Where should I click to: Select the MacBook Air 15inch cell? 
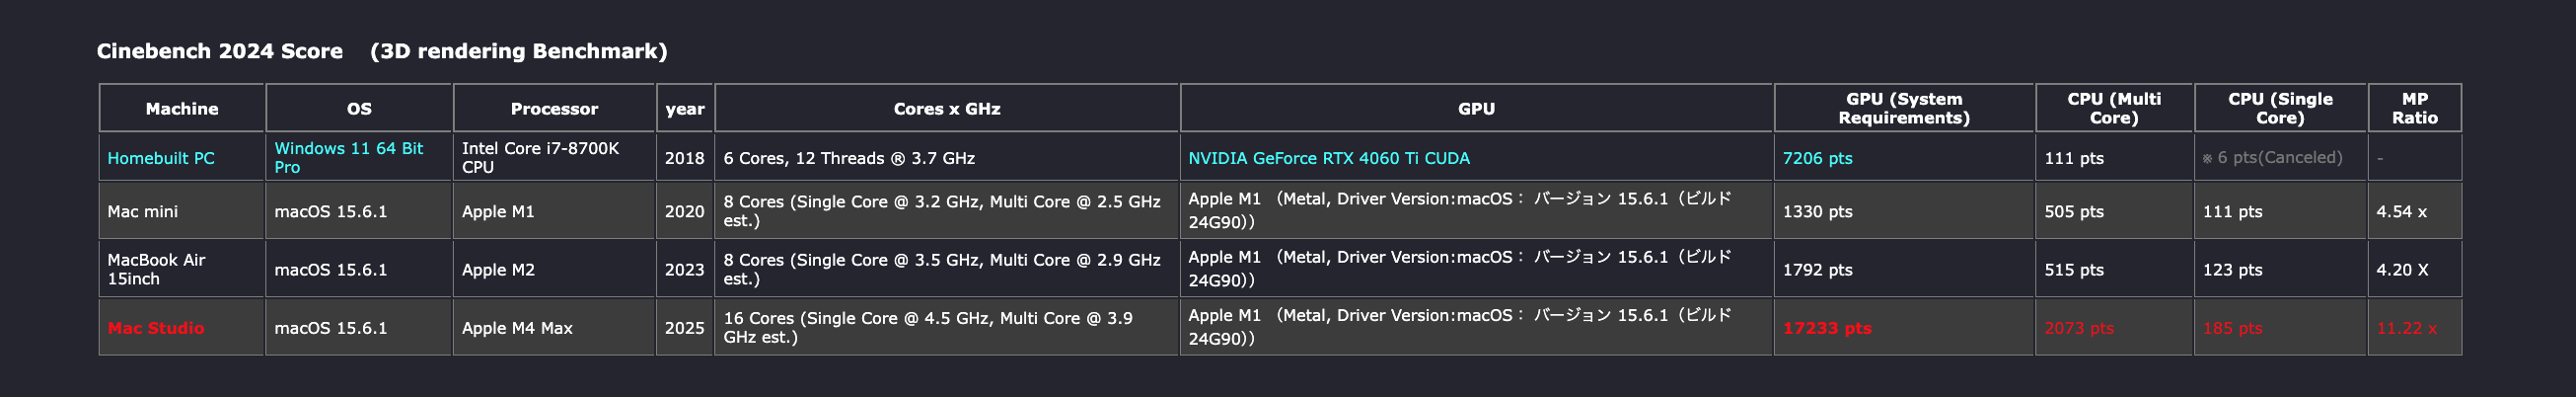182,269
